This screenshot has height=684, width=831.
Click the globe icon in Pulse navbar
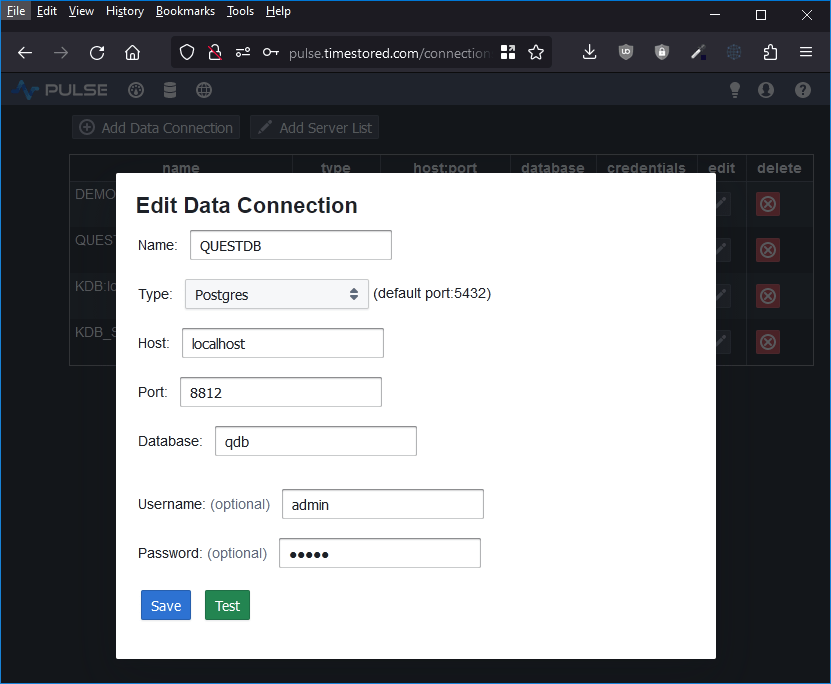(x=204, y=90)
